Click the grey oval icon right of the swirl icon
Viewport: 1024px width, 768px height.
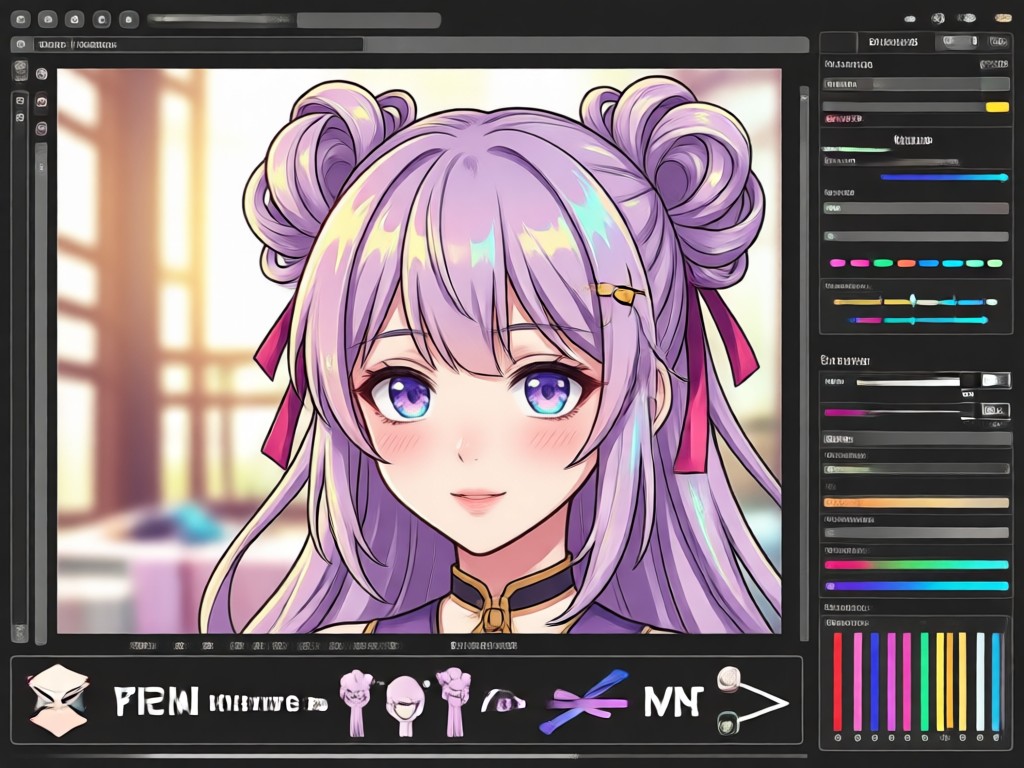point(969,18)
